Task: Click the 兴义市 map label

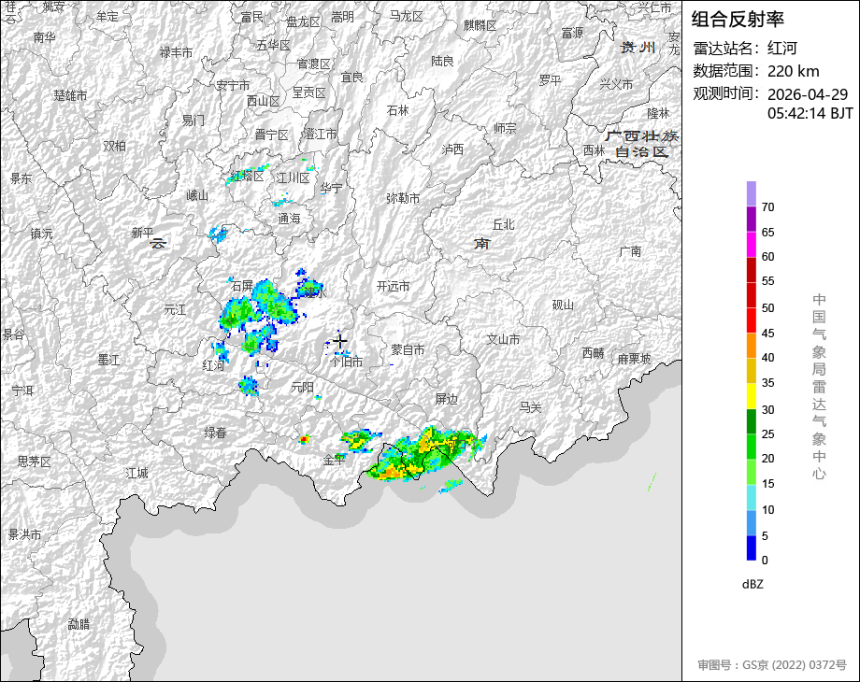Action: tap(616, 84)
